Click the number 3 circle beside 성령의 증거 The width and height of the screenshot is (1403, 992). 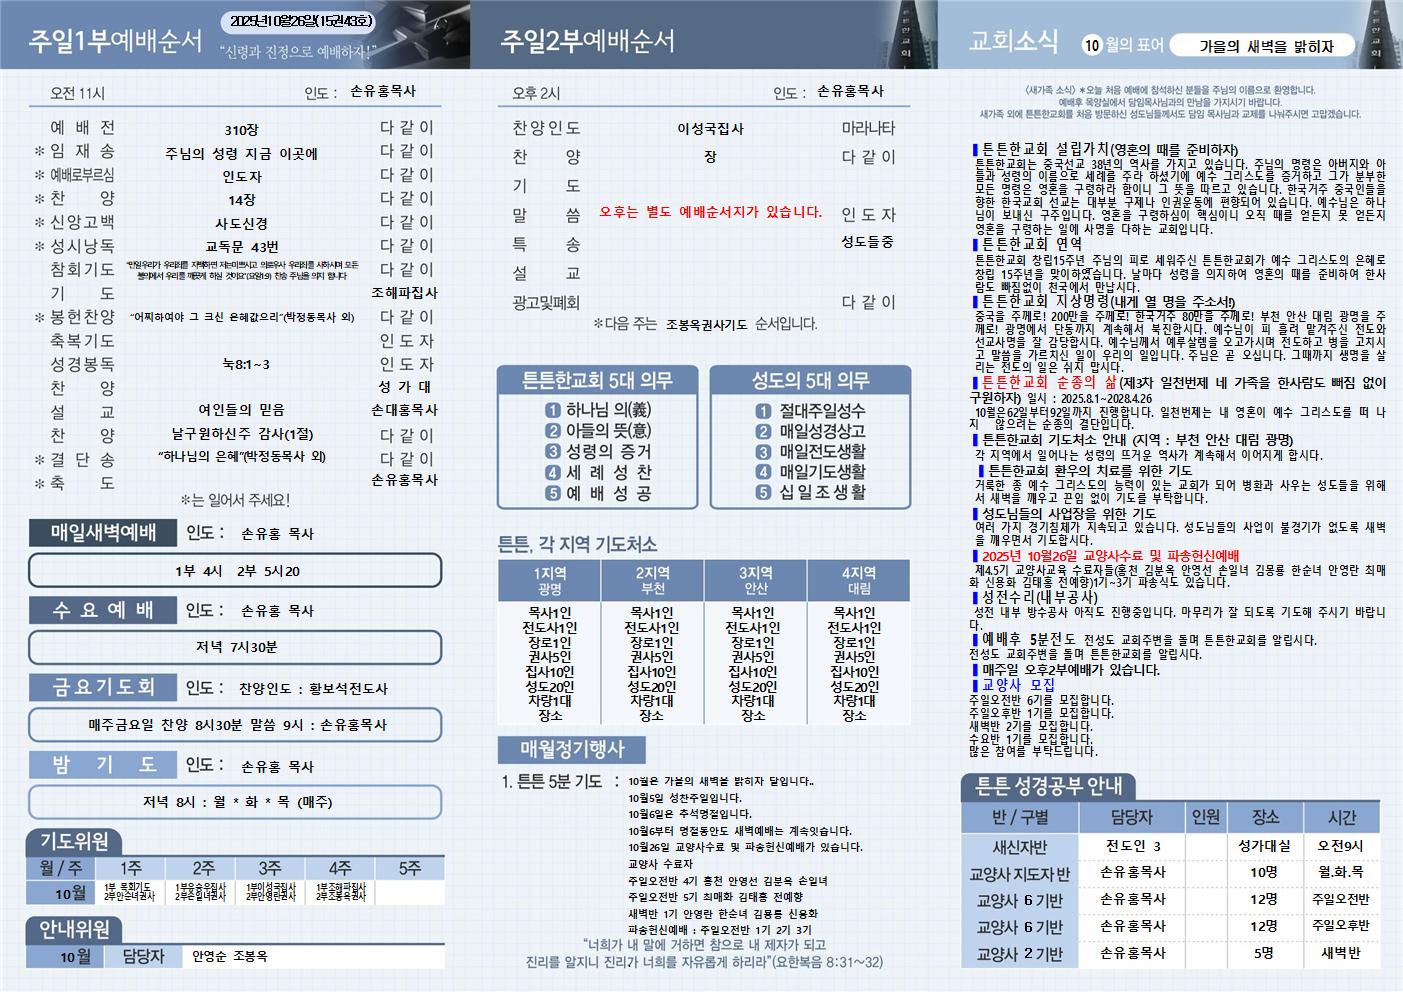point(553,452)
